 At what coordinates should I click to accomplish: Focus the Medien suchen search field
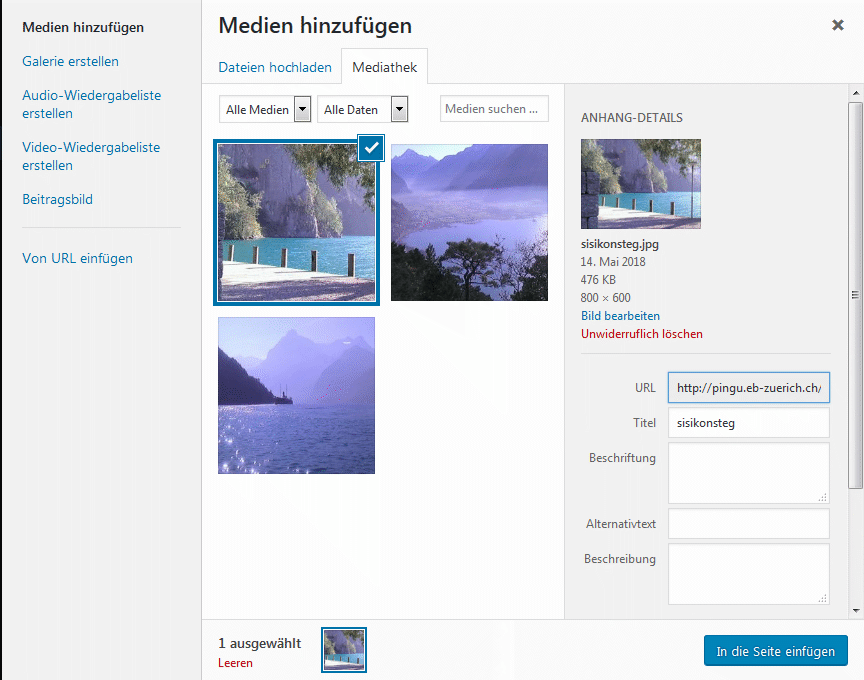click(494, 109)
